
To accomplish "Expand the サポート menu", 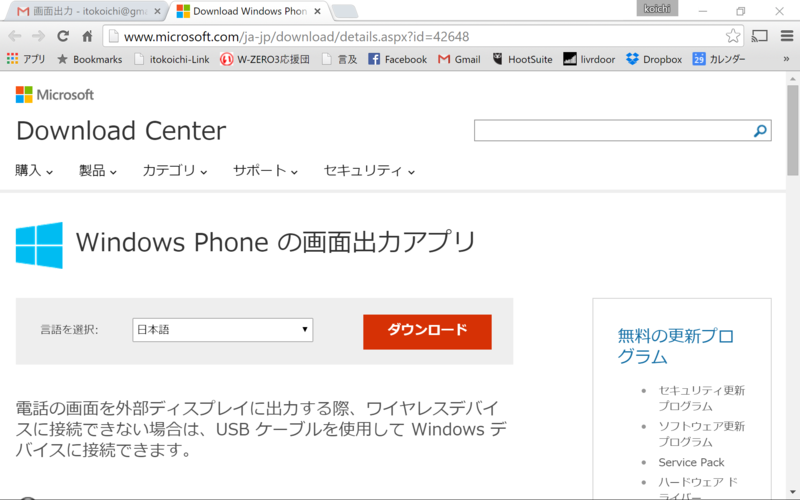I will pos(265,170).
